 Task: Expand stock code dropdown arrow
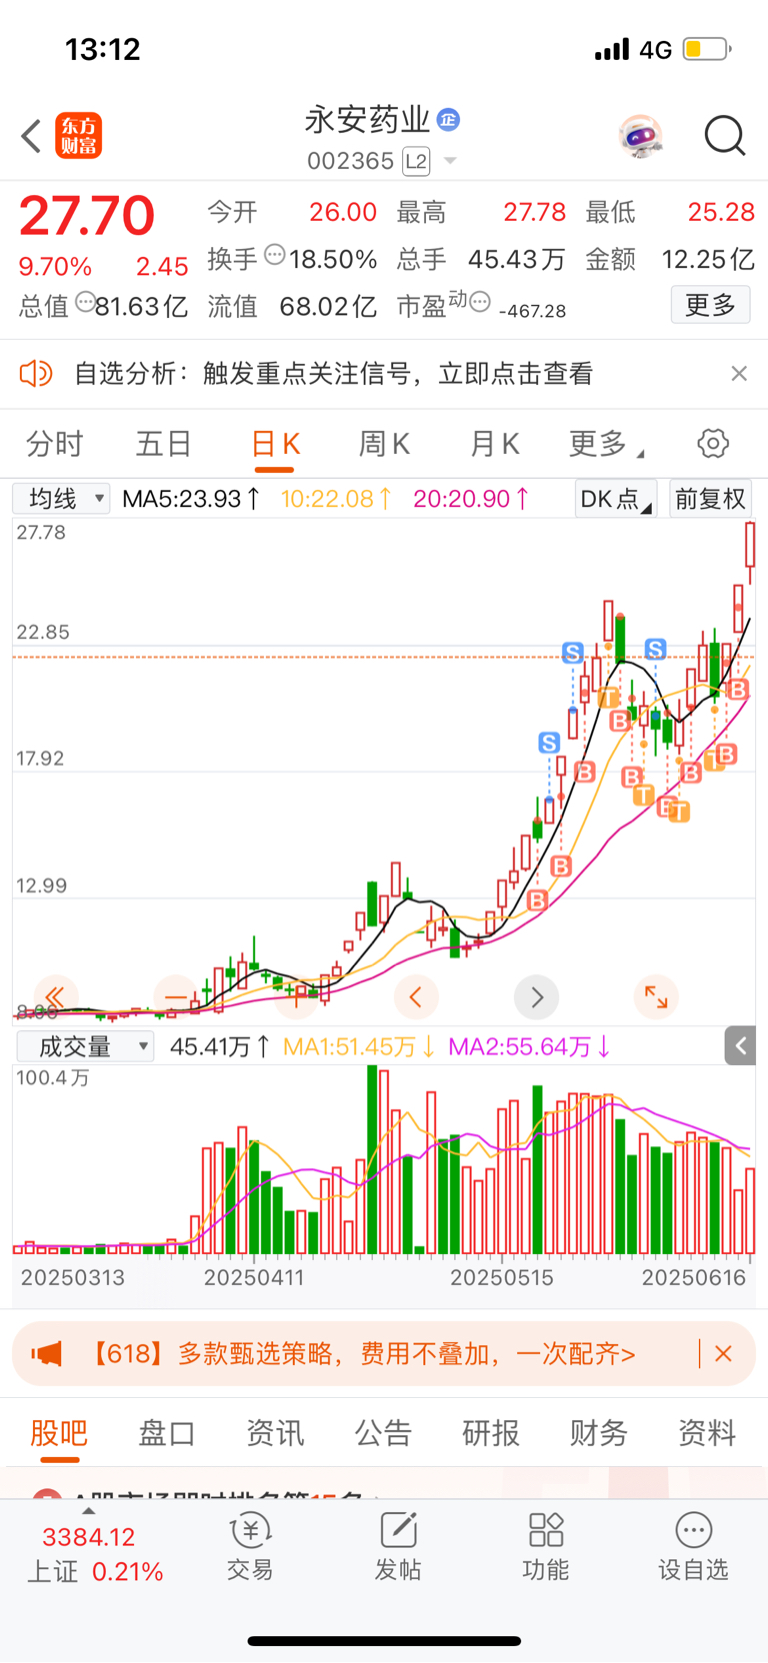[x=450, y=161]
